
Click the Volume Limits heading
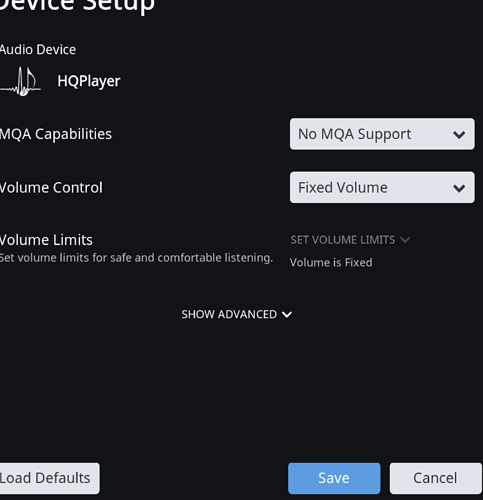point(46,240)
